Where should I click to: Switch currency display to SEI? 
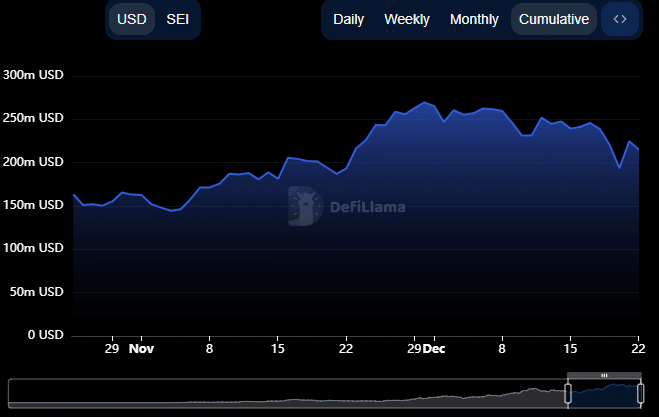pos(177,19)
